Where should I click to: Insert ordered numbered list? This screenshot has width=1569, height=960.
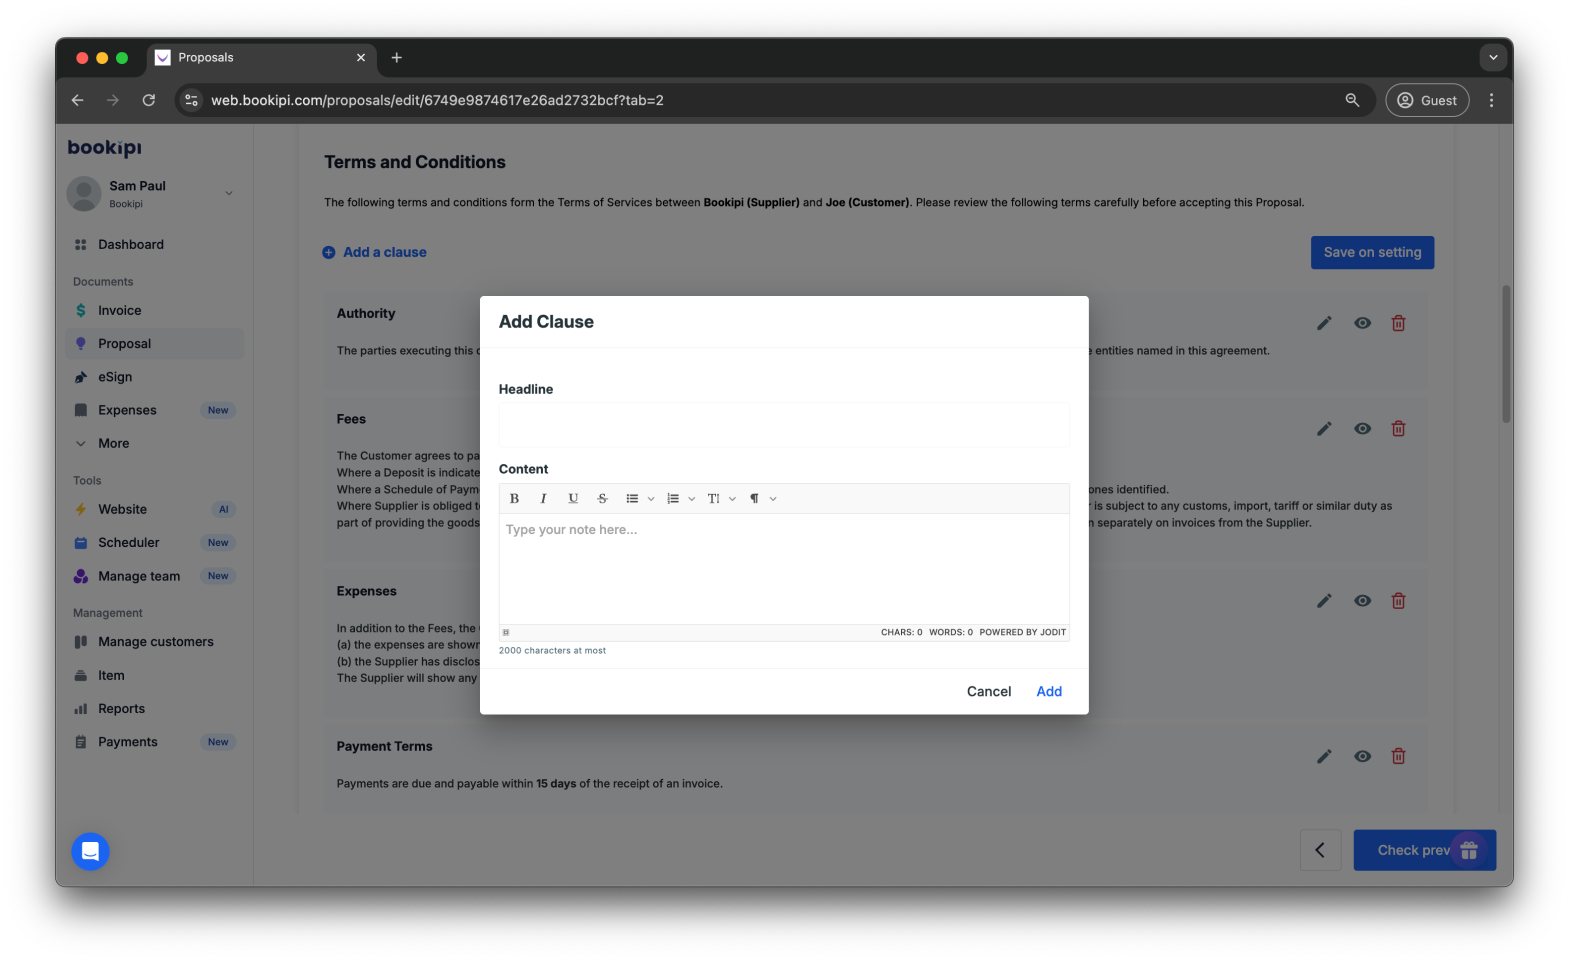pyautogui.click(x=673, y=499)
